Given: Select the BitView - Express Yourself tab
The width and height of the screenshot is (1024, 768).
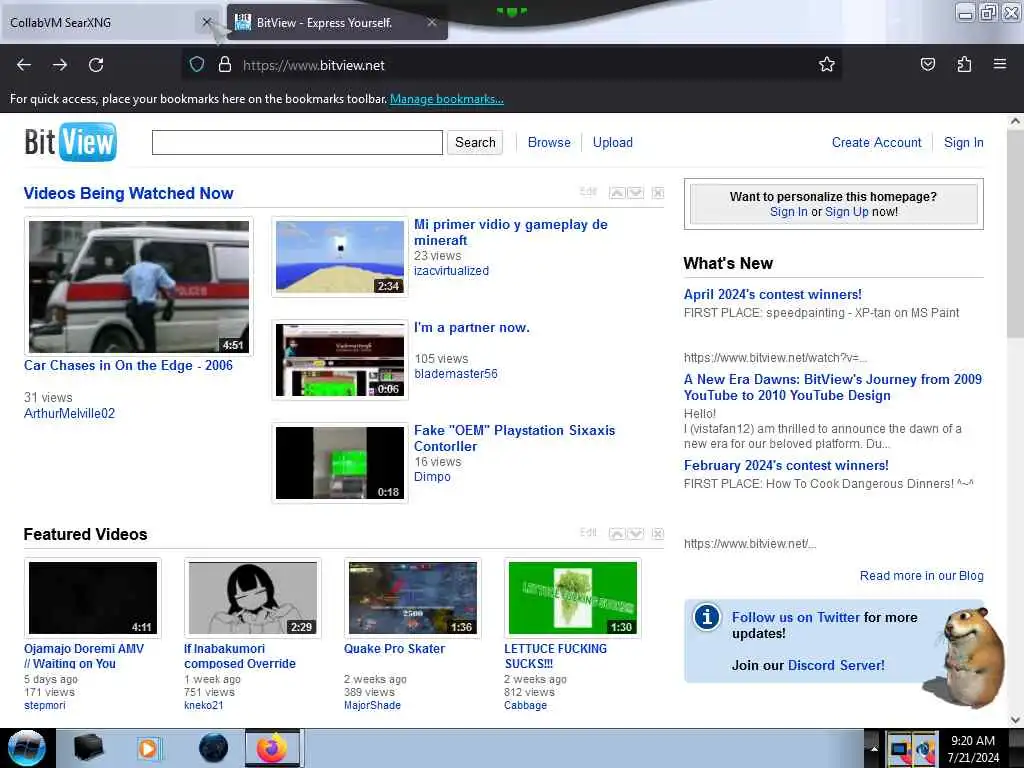Looking at the screenshot, I should click(x=337, y=22).
